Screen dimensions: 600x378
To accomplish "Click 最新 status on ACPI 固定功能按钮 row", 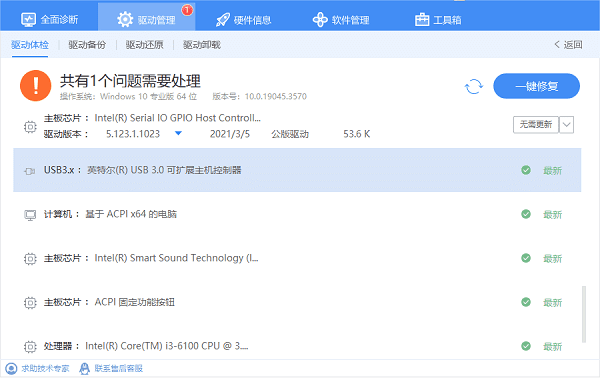I will click(553, 303).
